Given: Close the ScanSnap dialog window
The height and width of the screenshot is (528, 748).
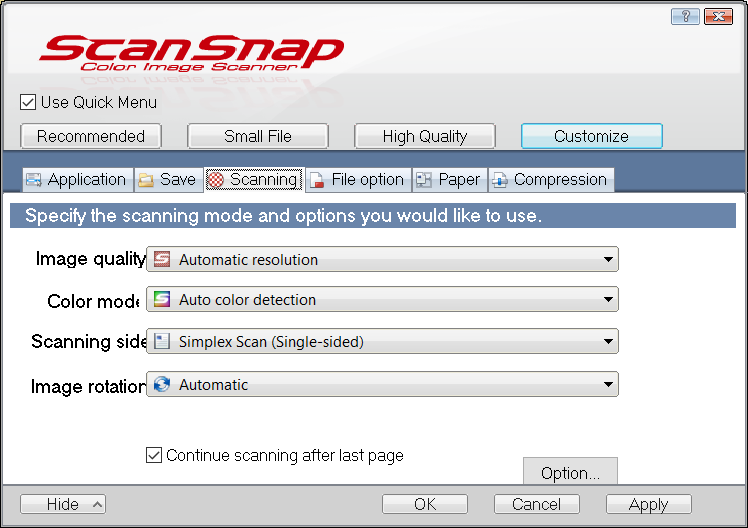Looking at the screenshot, I should 718,17.
